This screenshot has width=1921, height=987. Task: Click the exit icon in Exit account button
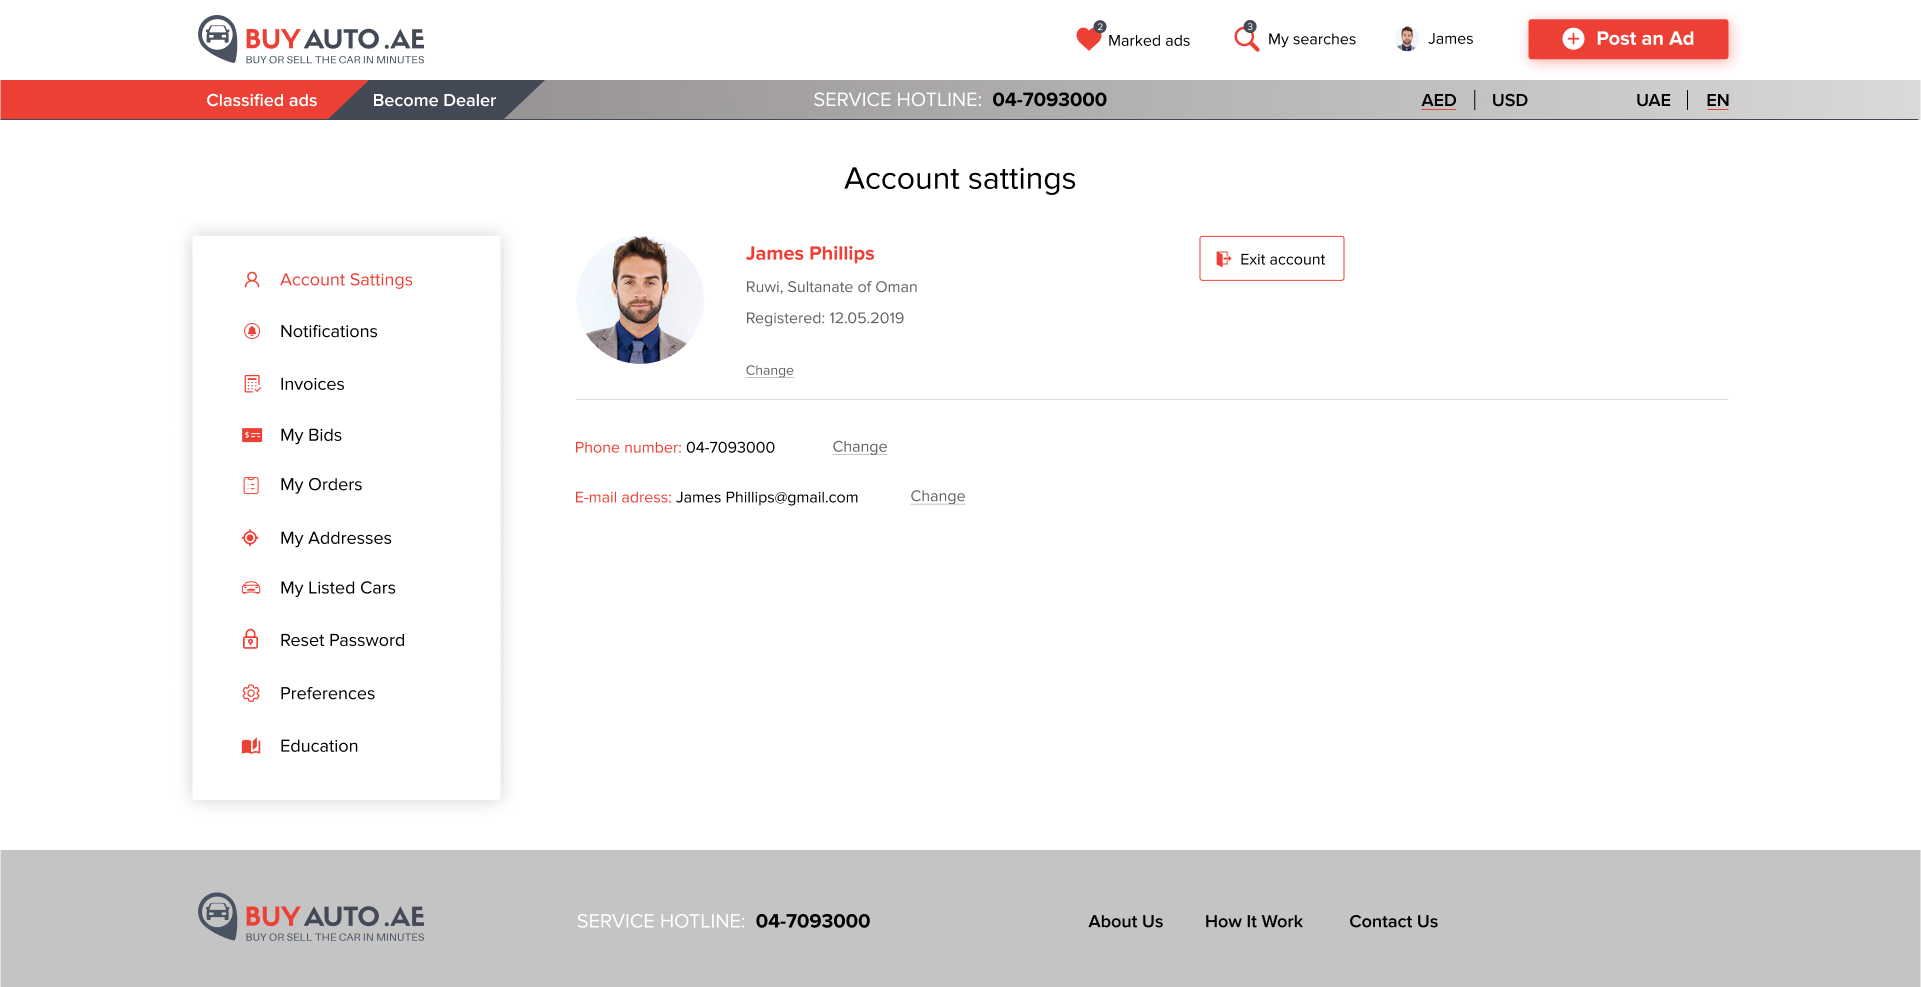(1223, 259)
